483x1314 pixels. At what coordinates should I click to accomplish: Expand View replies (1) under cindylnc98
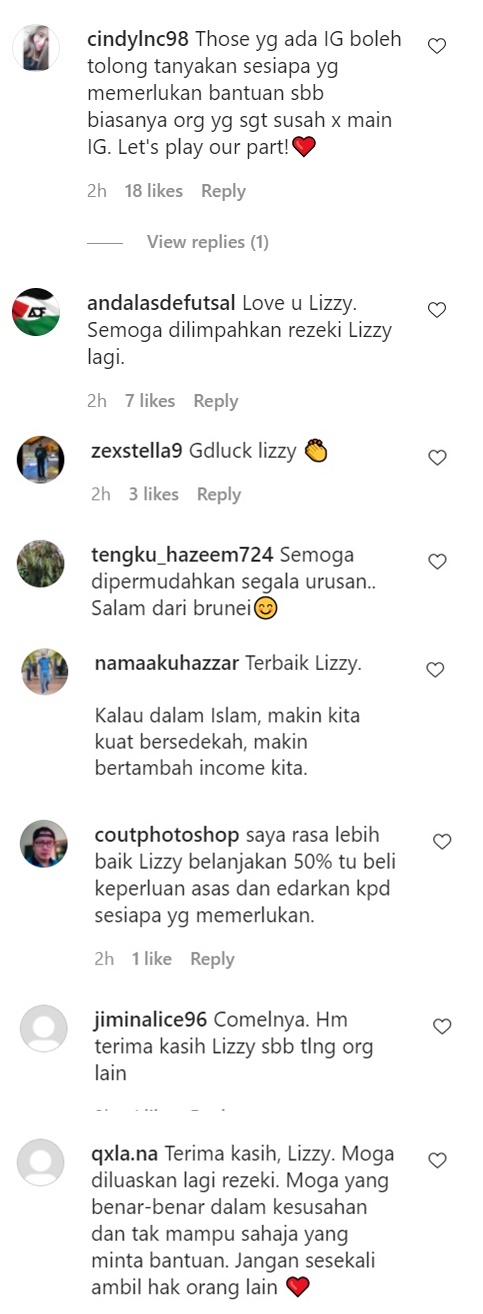(208, 242)
